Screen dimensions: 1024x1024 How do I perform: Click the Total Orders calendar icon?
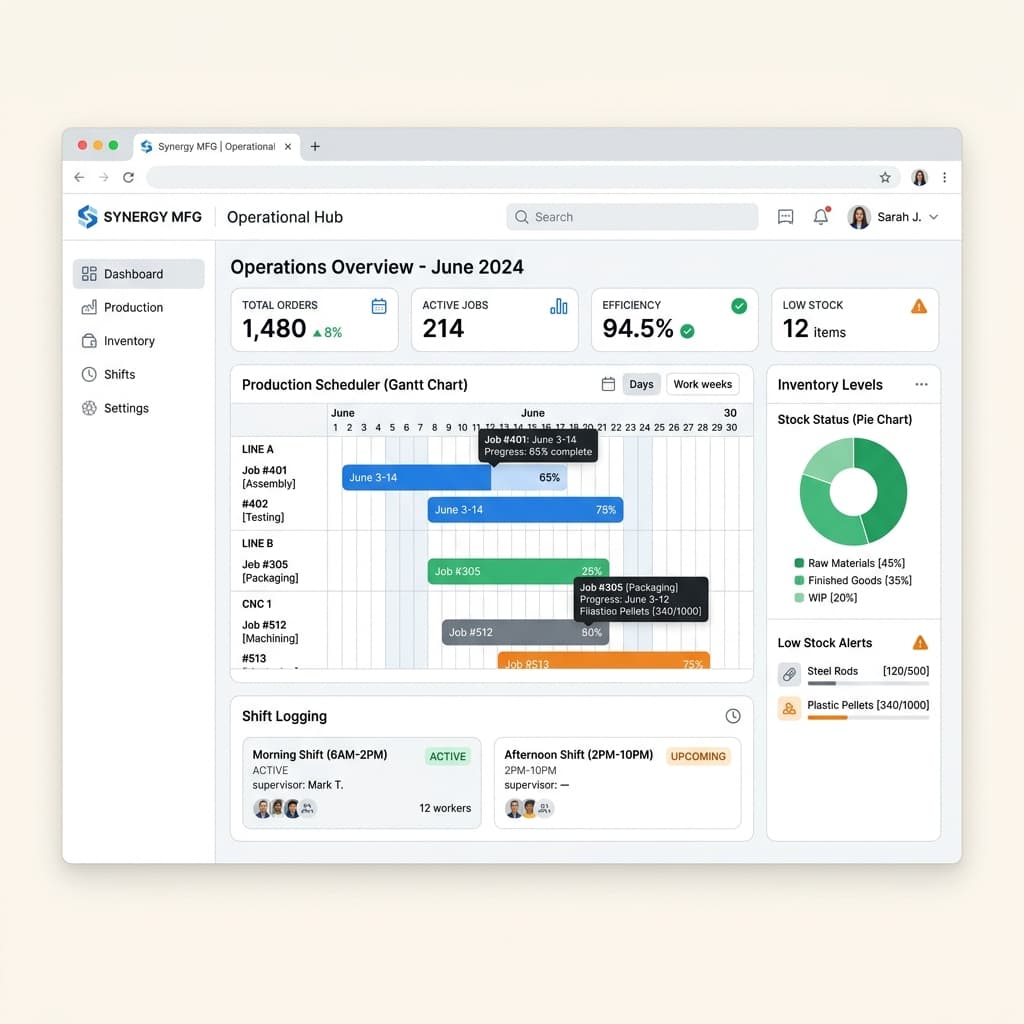click(379, 306)
